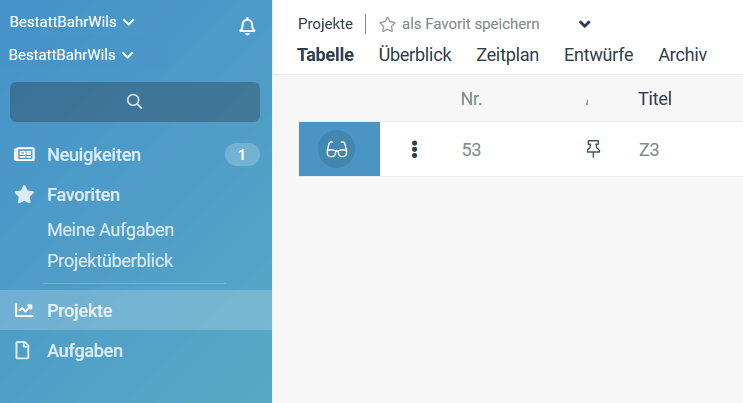This screenshot has height=403, width=743.
Task: Open Meine Aufgaben link
Action: point(110,230)
